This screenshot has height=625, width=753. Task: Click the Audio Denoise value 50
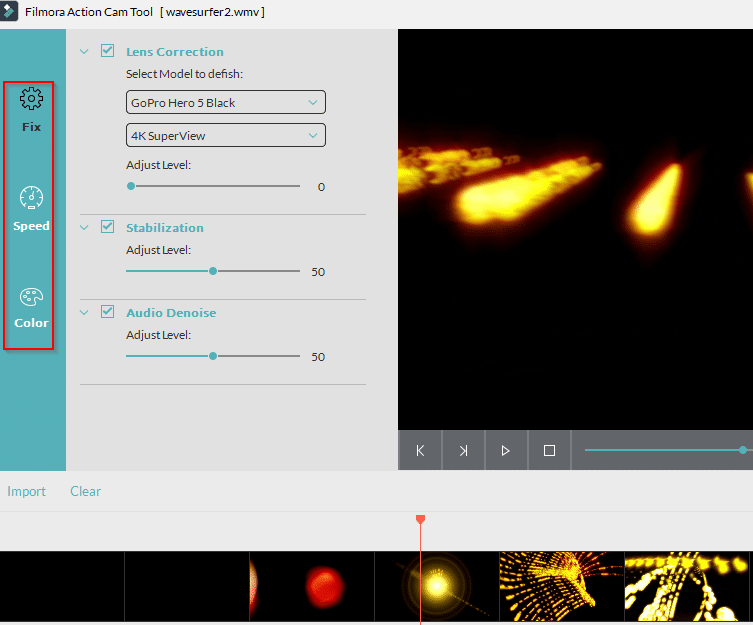318,357
